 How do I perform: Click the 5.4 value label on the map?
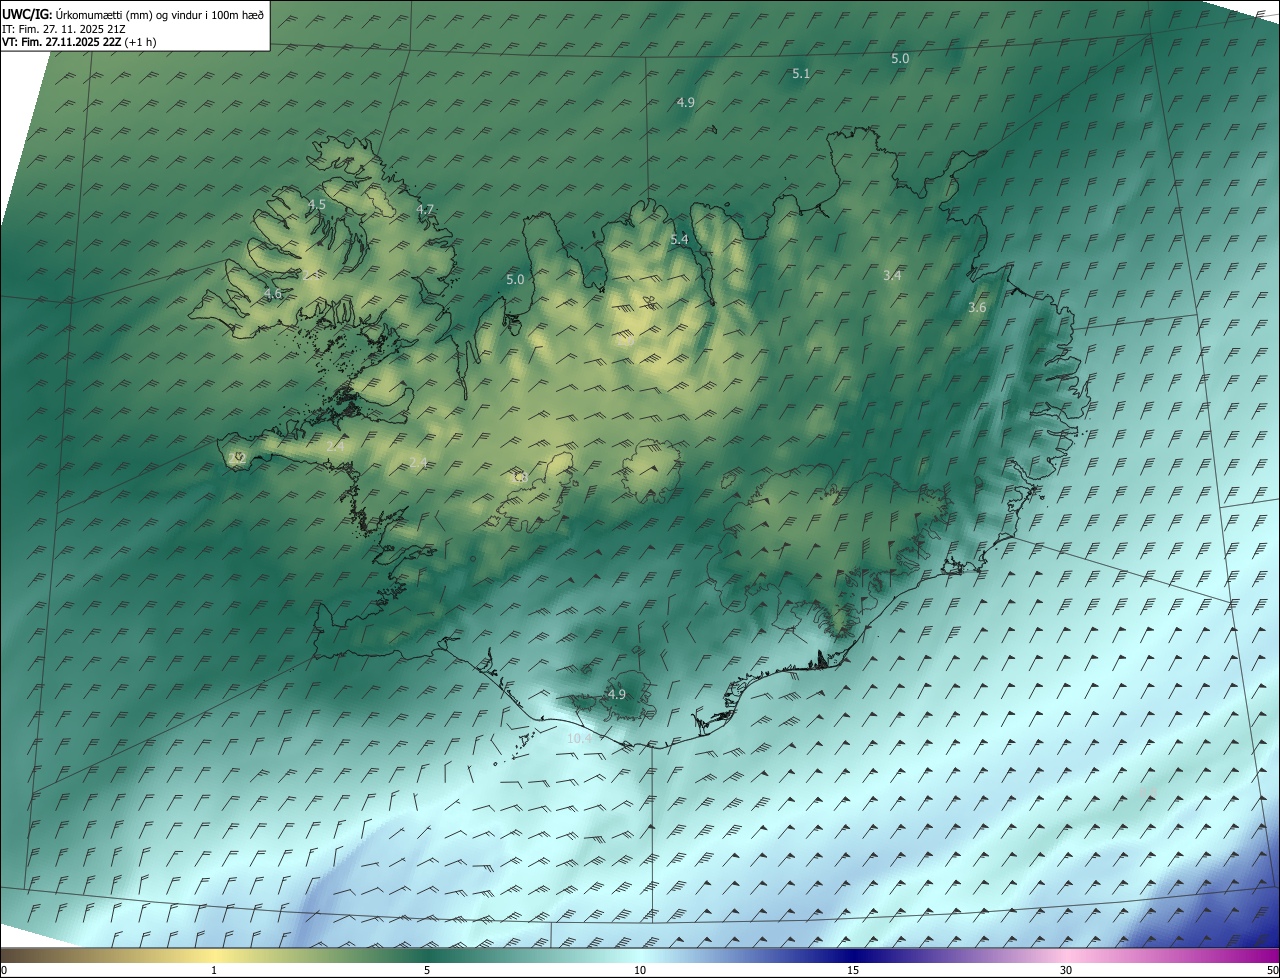[679, 240]
